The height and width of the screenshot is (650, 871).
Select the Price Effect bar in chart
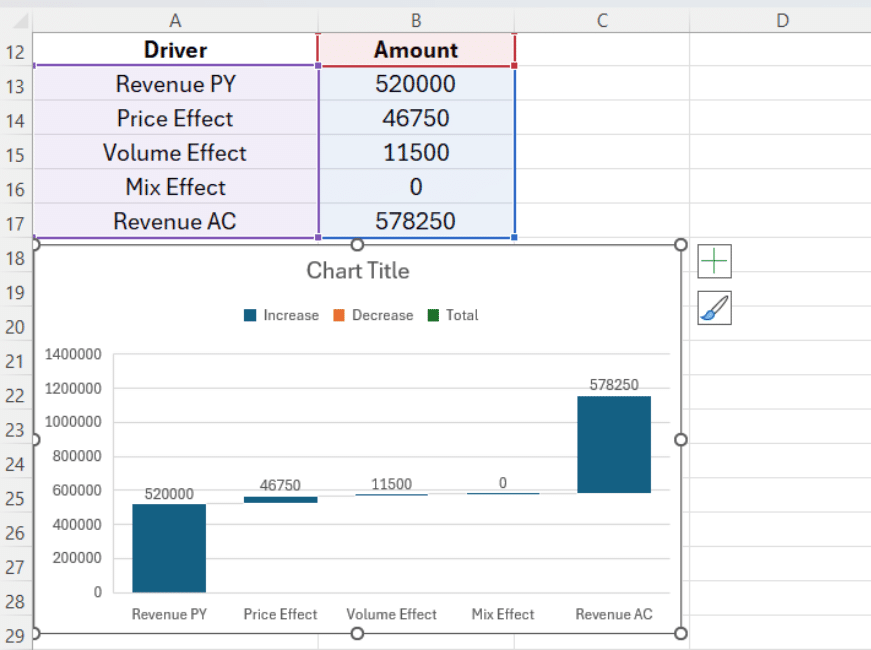pos(281,499)
